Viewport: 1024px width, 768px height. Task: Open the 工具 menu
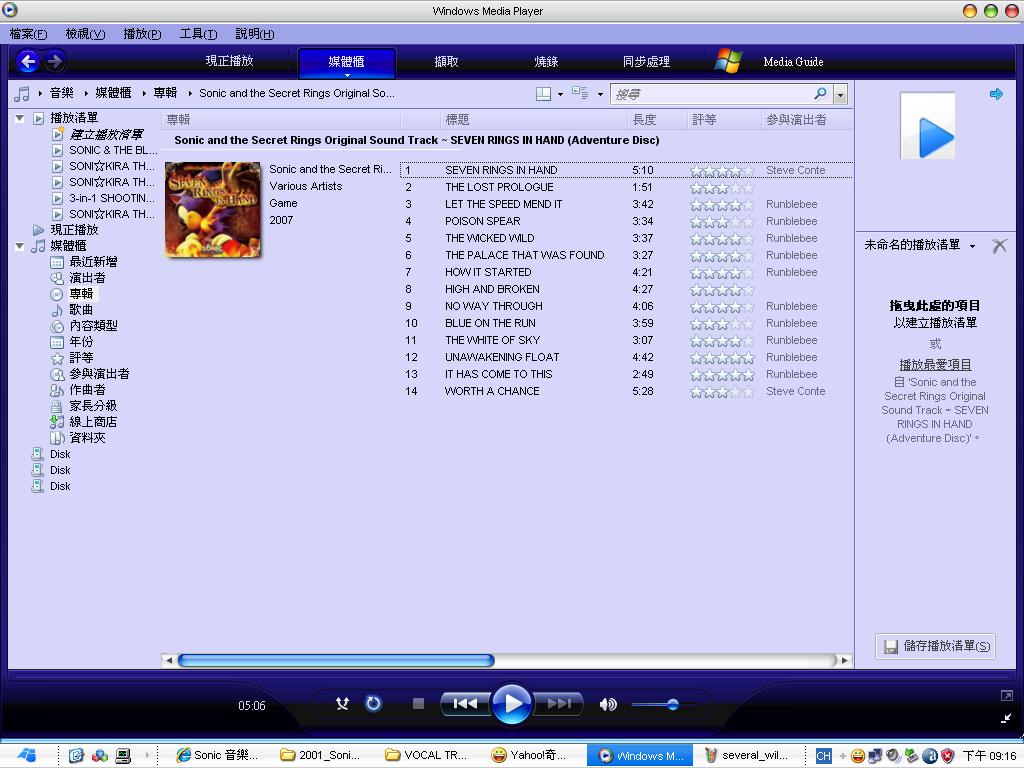197,34
